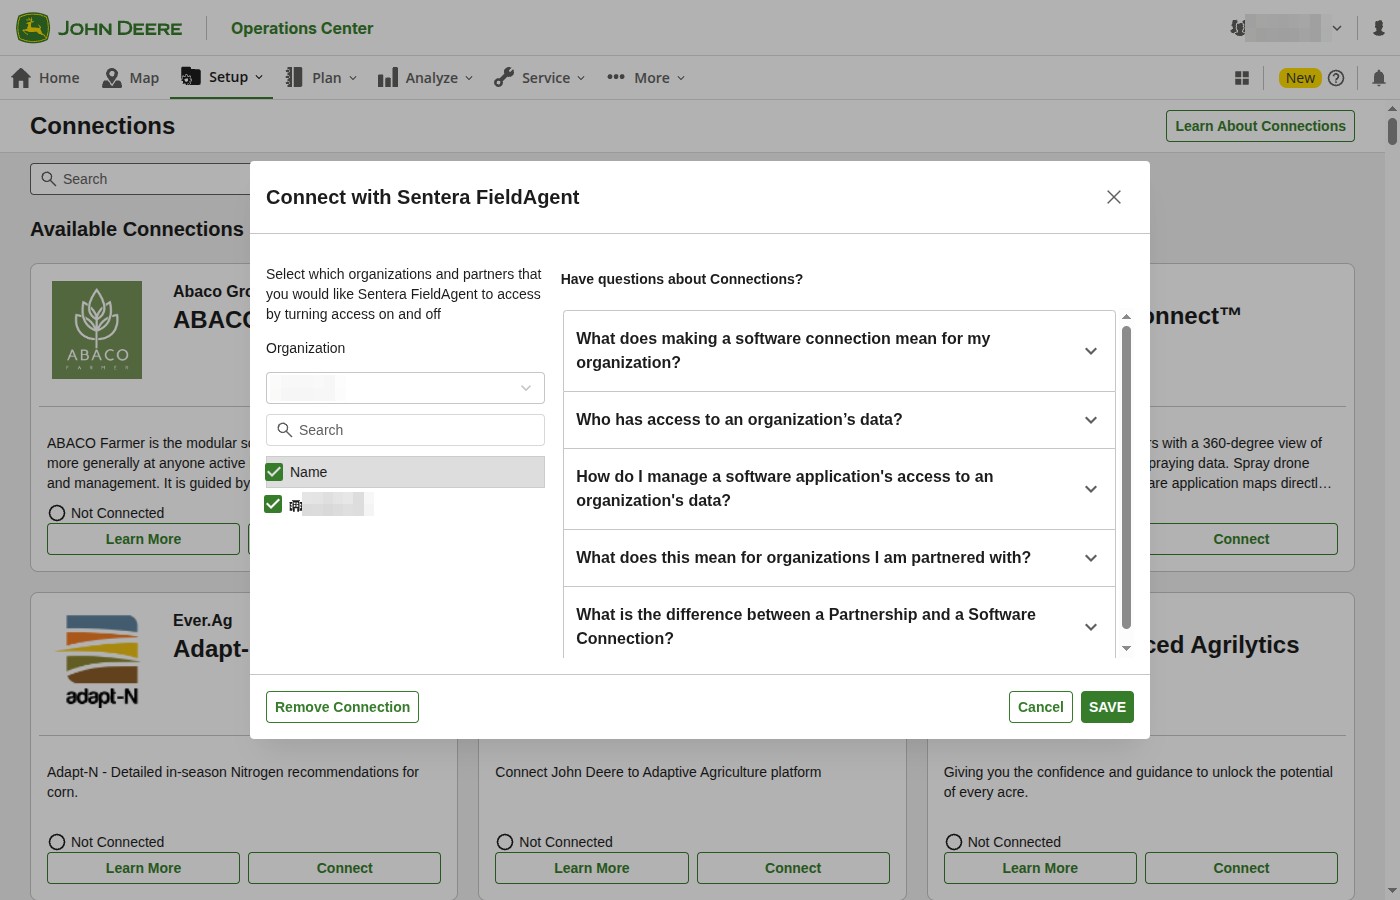The image size is (1400, 900).
Task: Select Not Connected radio on Adaptive Agriculture card
Action: 505,842
